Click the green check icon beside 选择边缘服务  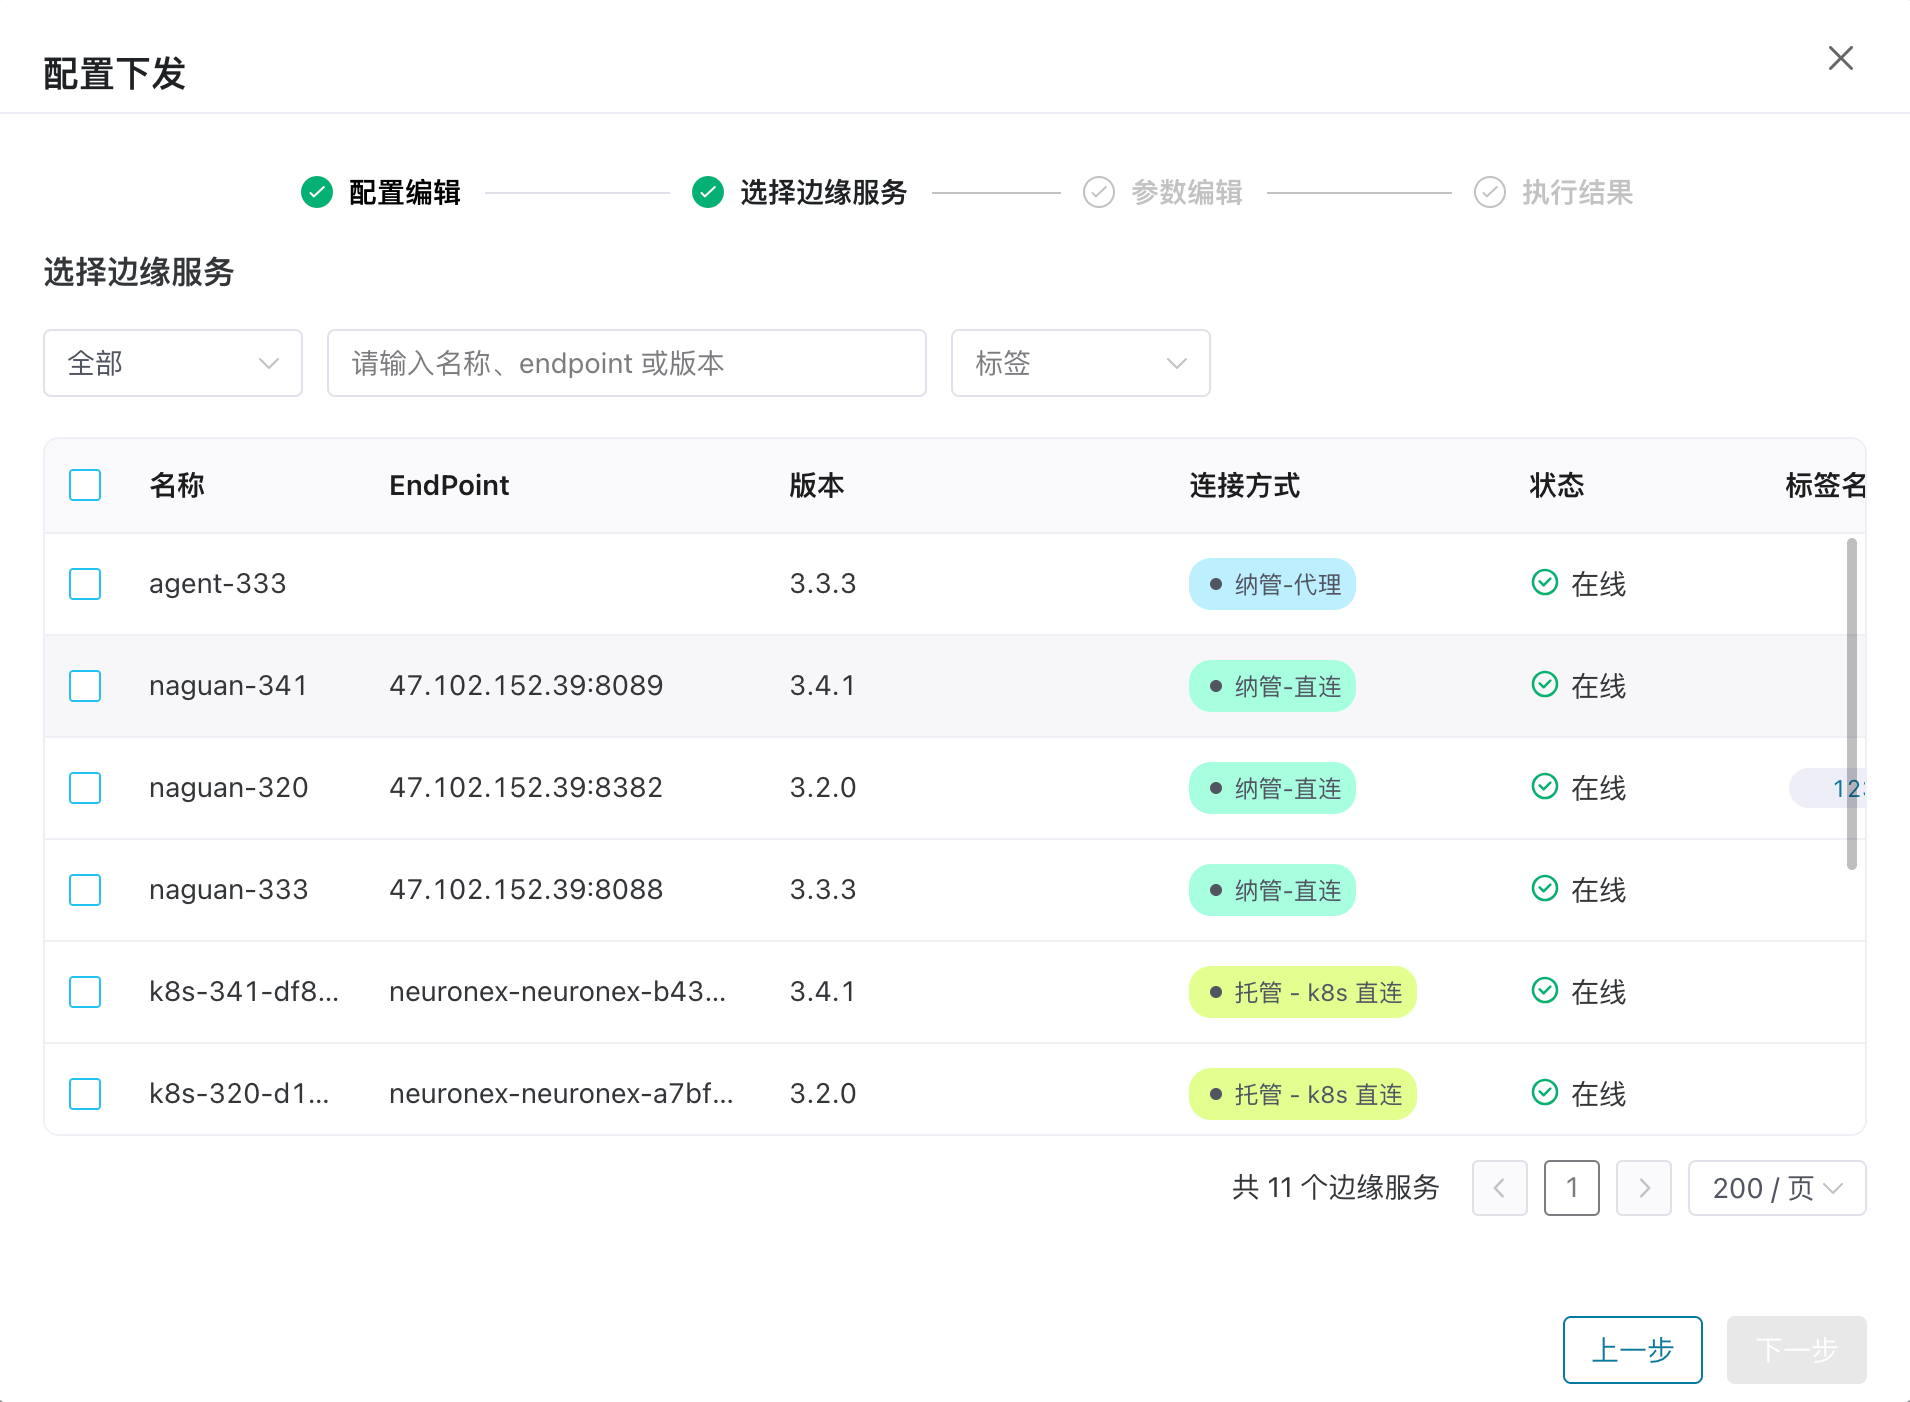(708, 192)
